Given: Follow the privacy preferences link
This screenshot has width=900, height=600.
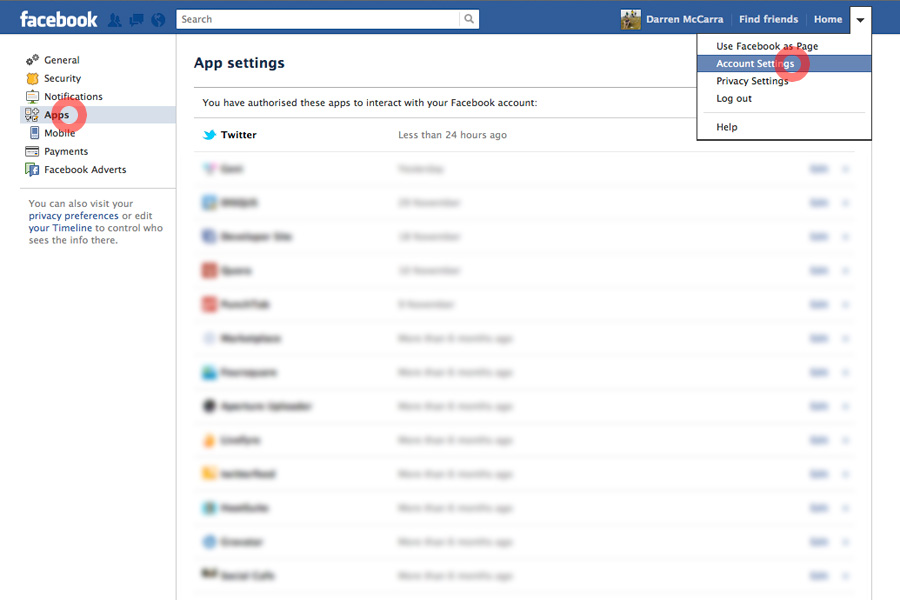Looking at the screenshot, I should tap(73, 216).
